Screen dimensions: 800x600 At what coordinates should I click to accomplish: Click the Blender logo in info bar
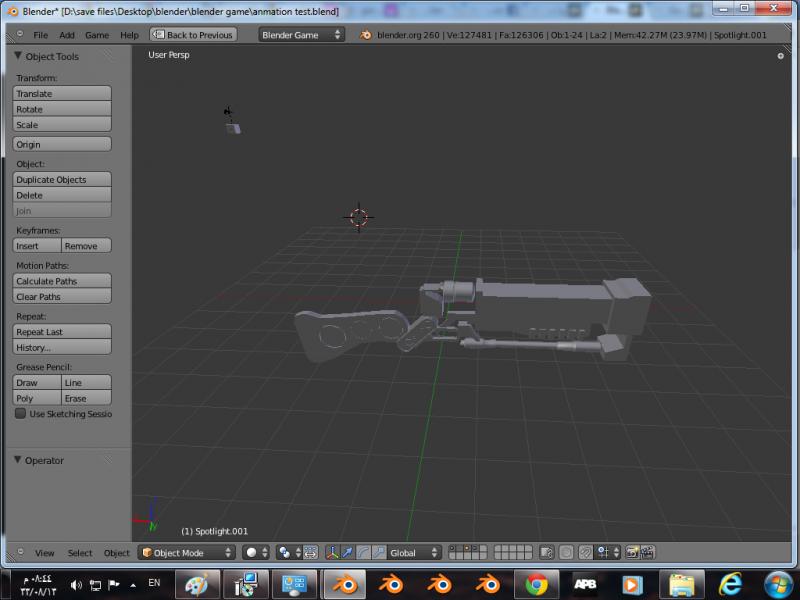click(x=365, y=35)
